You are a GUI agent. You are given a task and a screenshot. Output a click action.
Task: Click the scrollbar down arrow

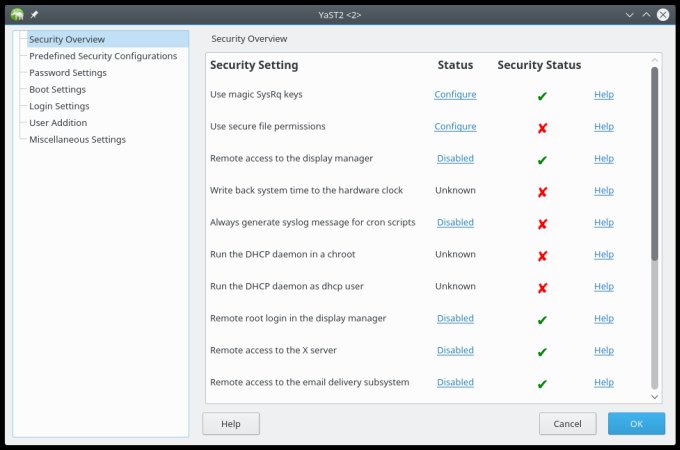[x=654, y=397]
